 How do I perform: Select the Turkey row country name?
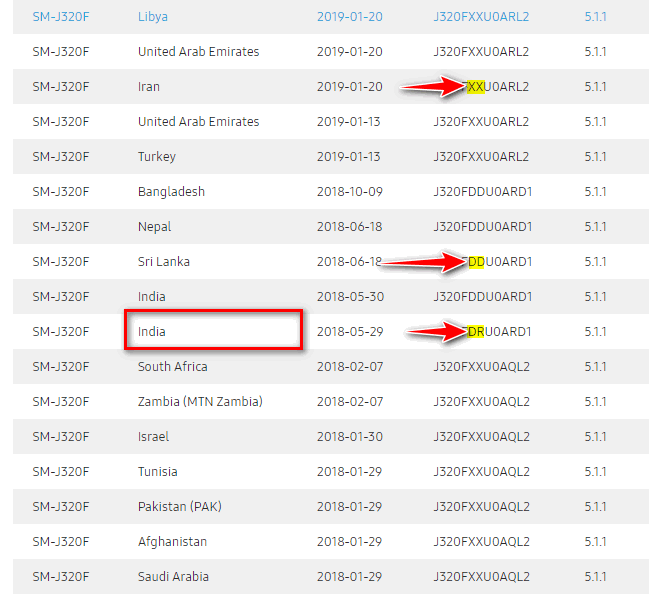[x=157, y=157]
